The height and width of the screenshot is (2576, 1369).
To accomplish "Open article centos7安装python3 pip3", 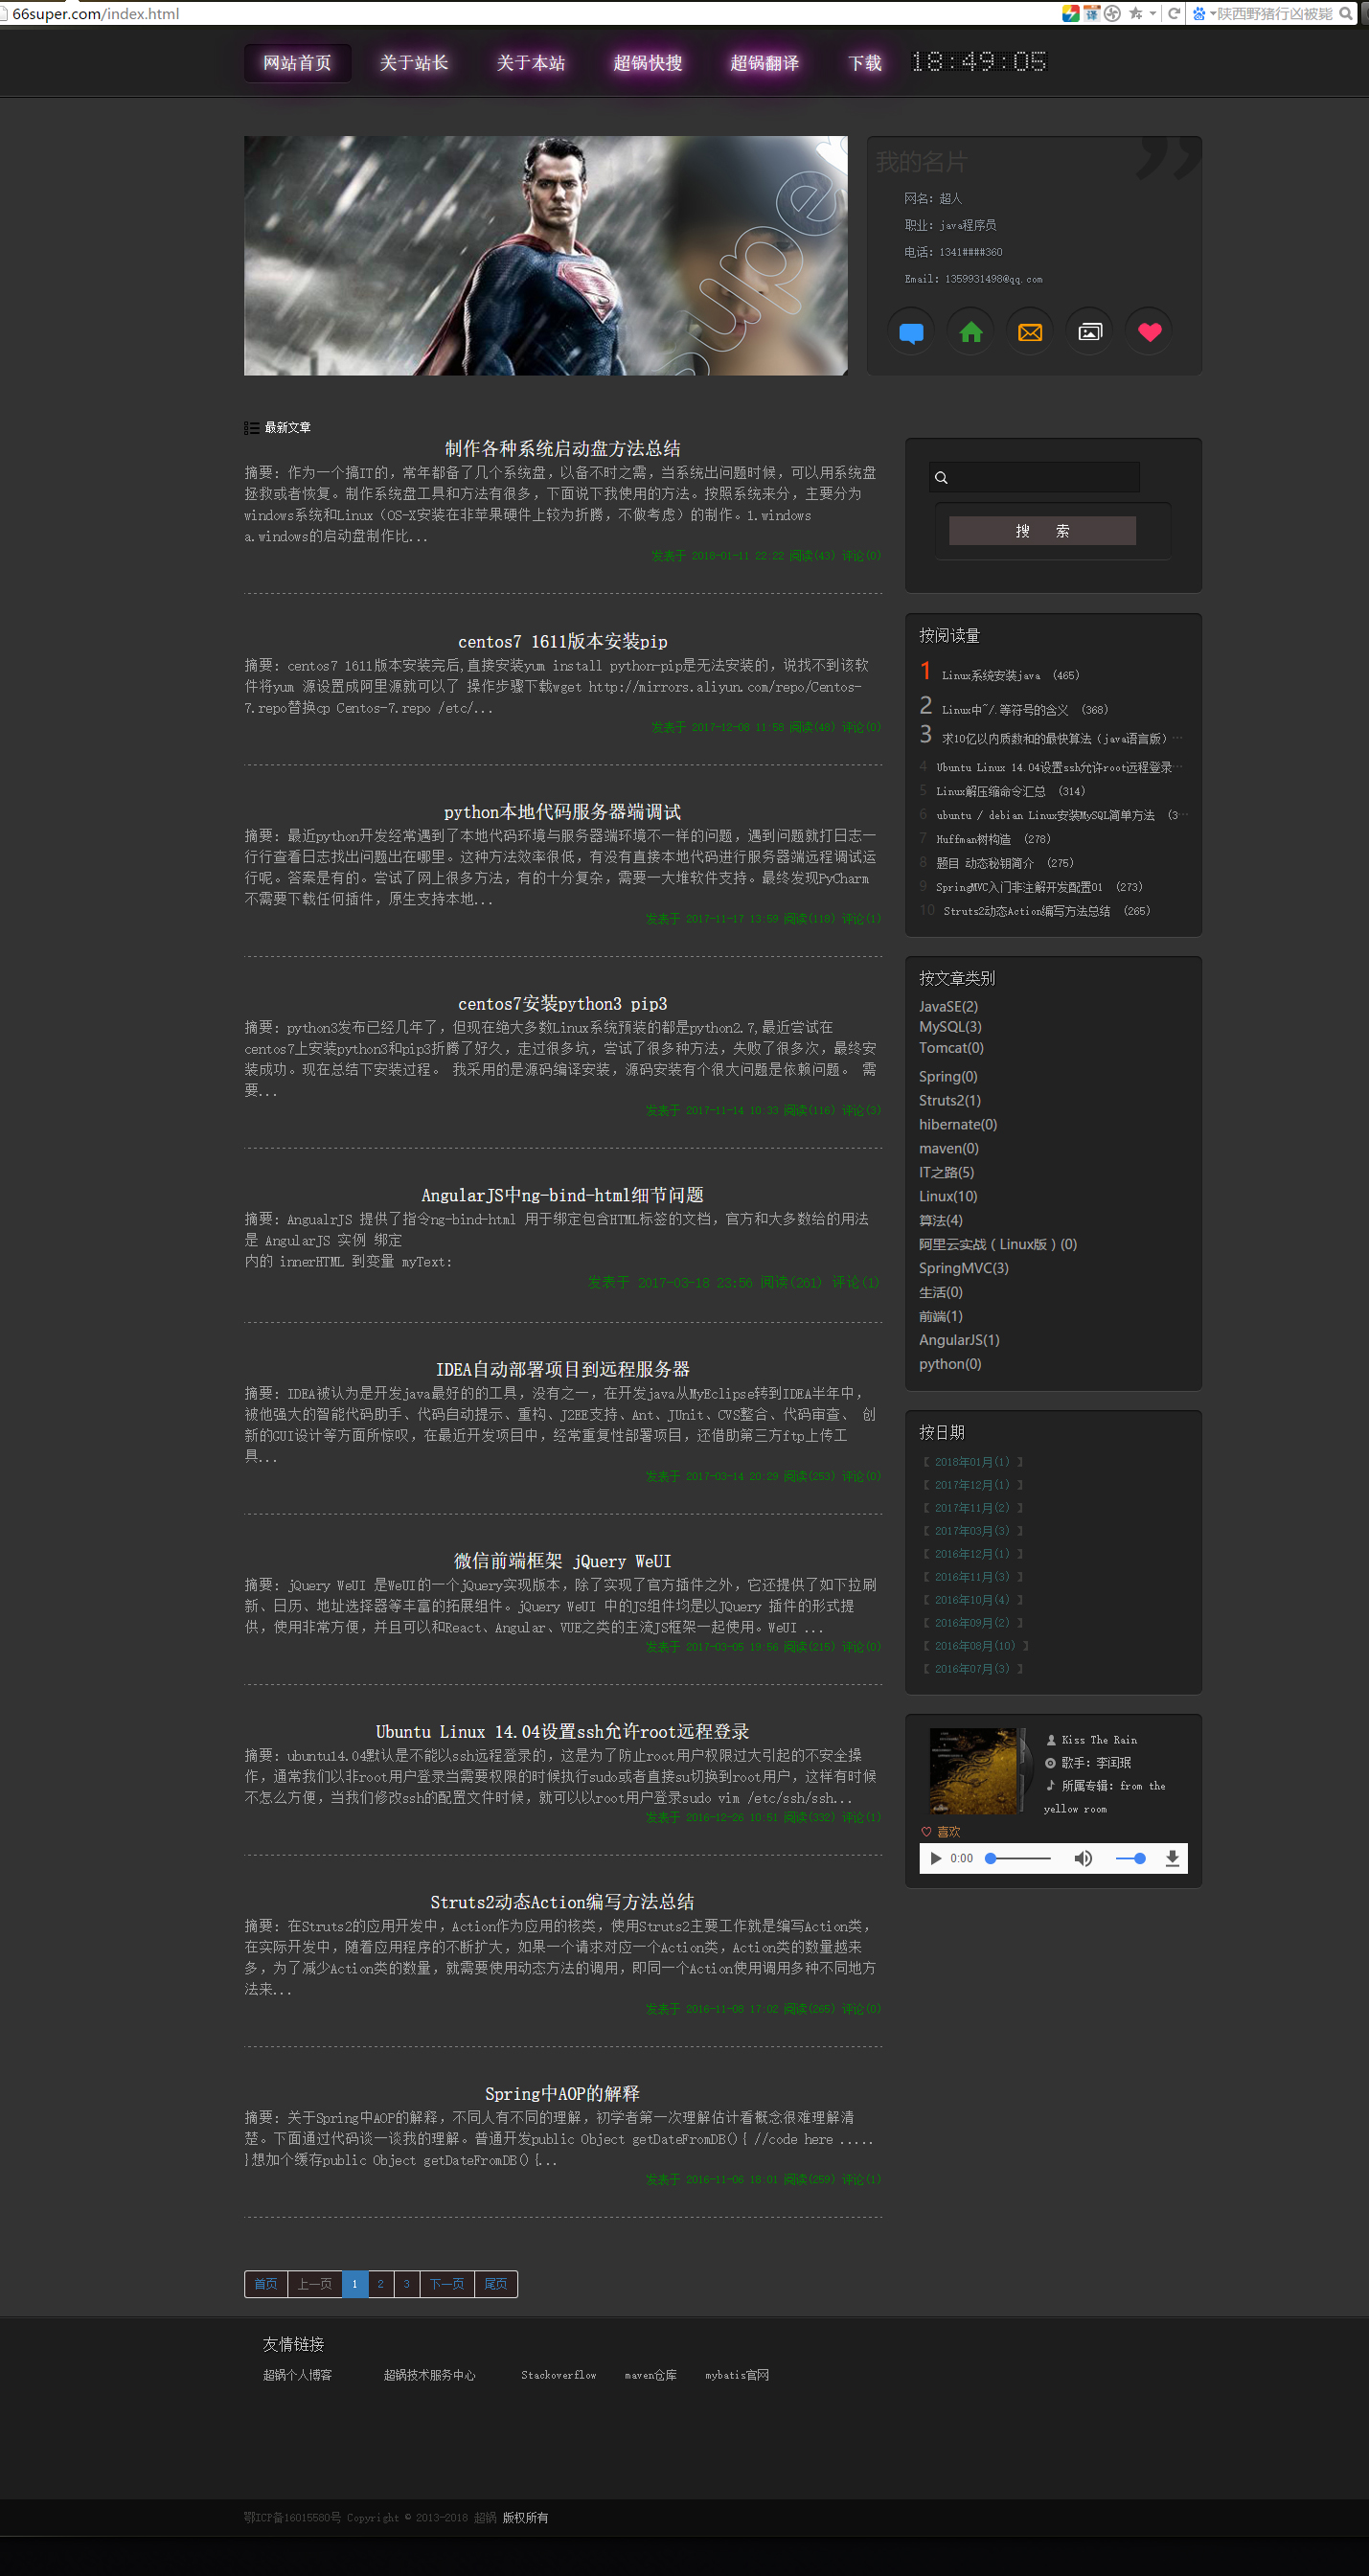I will pyautogui.click(x=562, y=1004).
